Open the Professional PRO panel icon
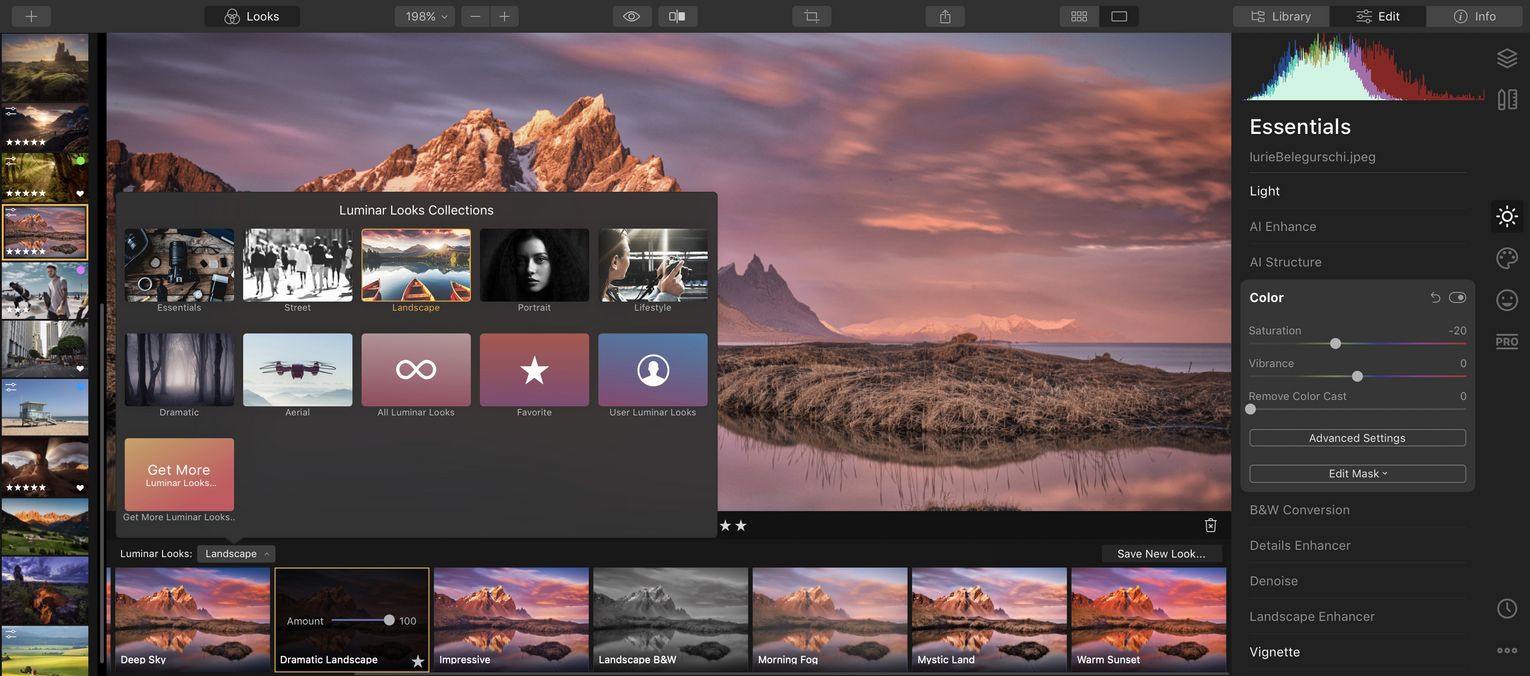The height and width of the screenshot is (676, 1530). pos(1507,341)
